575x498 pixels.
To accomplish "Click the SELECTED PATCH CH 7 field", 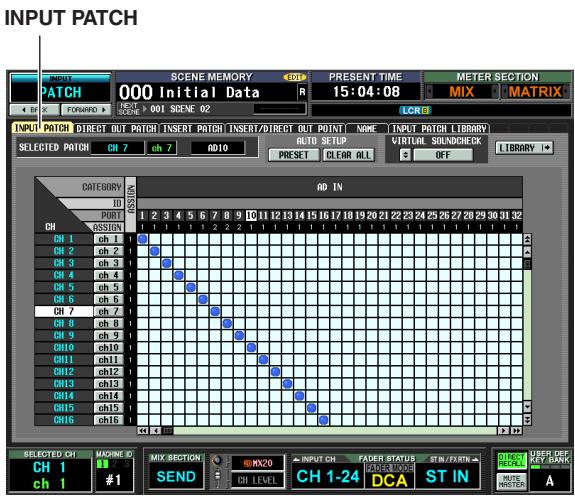I will coord(118,148).
